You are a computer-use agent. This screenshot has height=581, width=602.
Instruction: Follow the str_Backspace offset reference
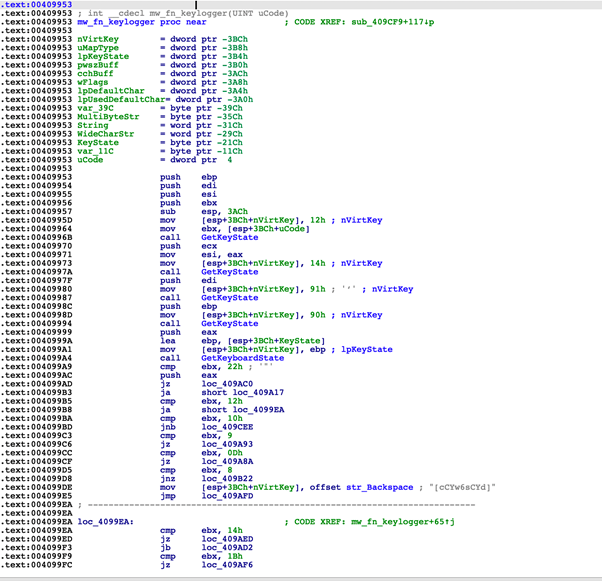coord(379,487)
